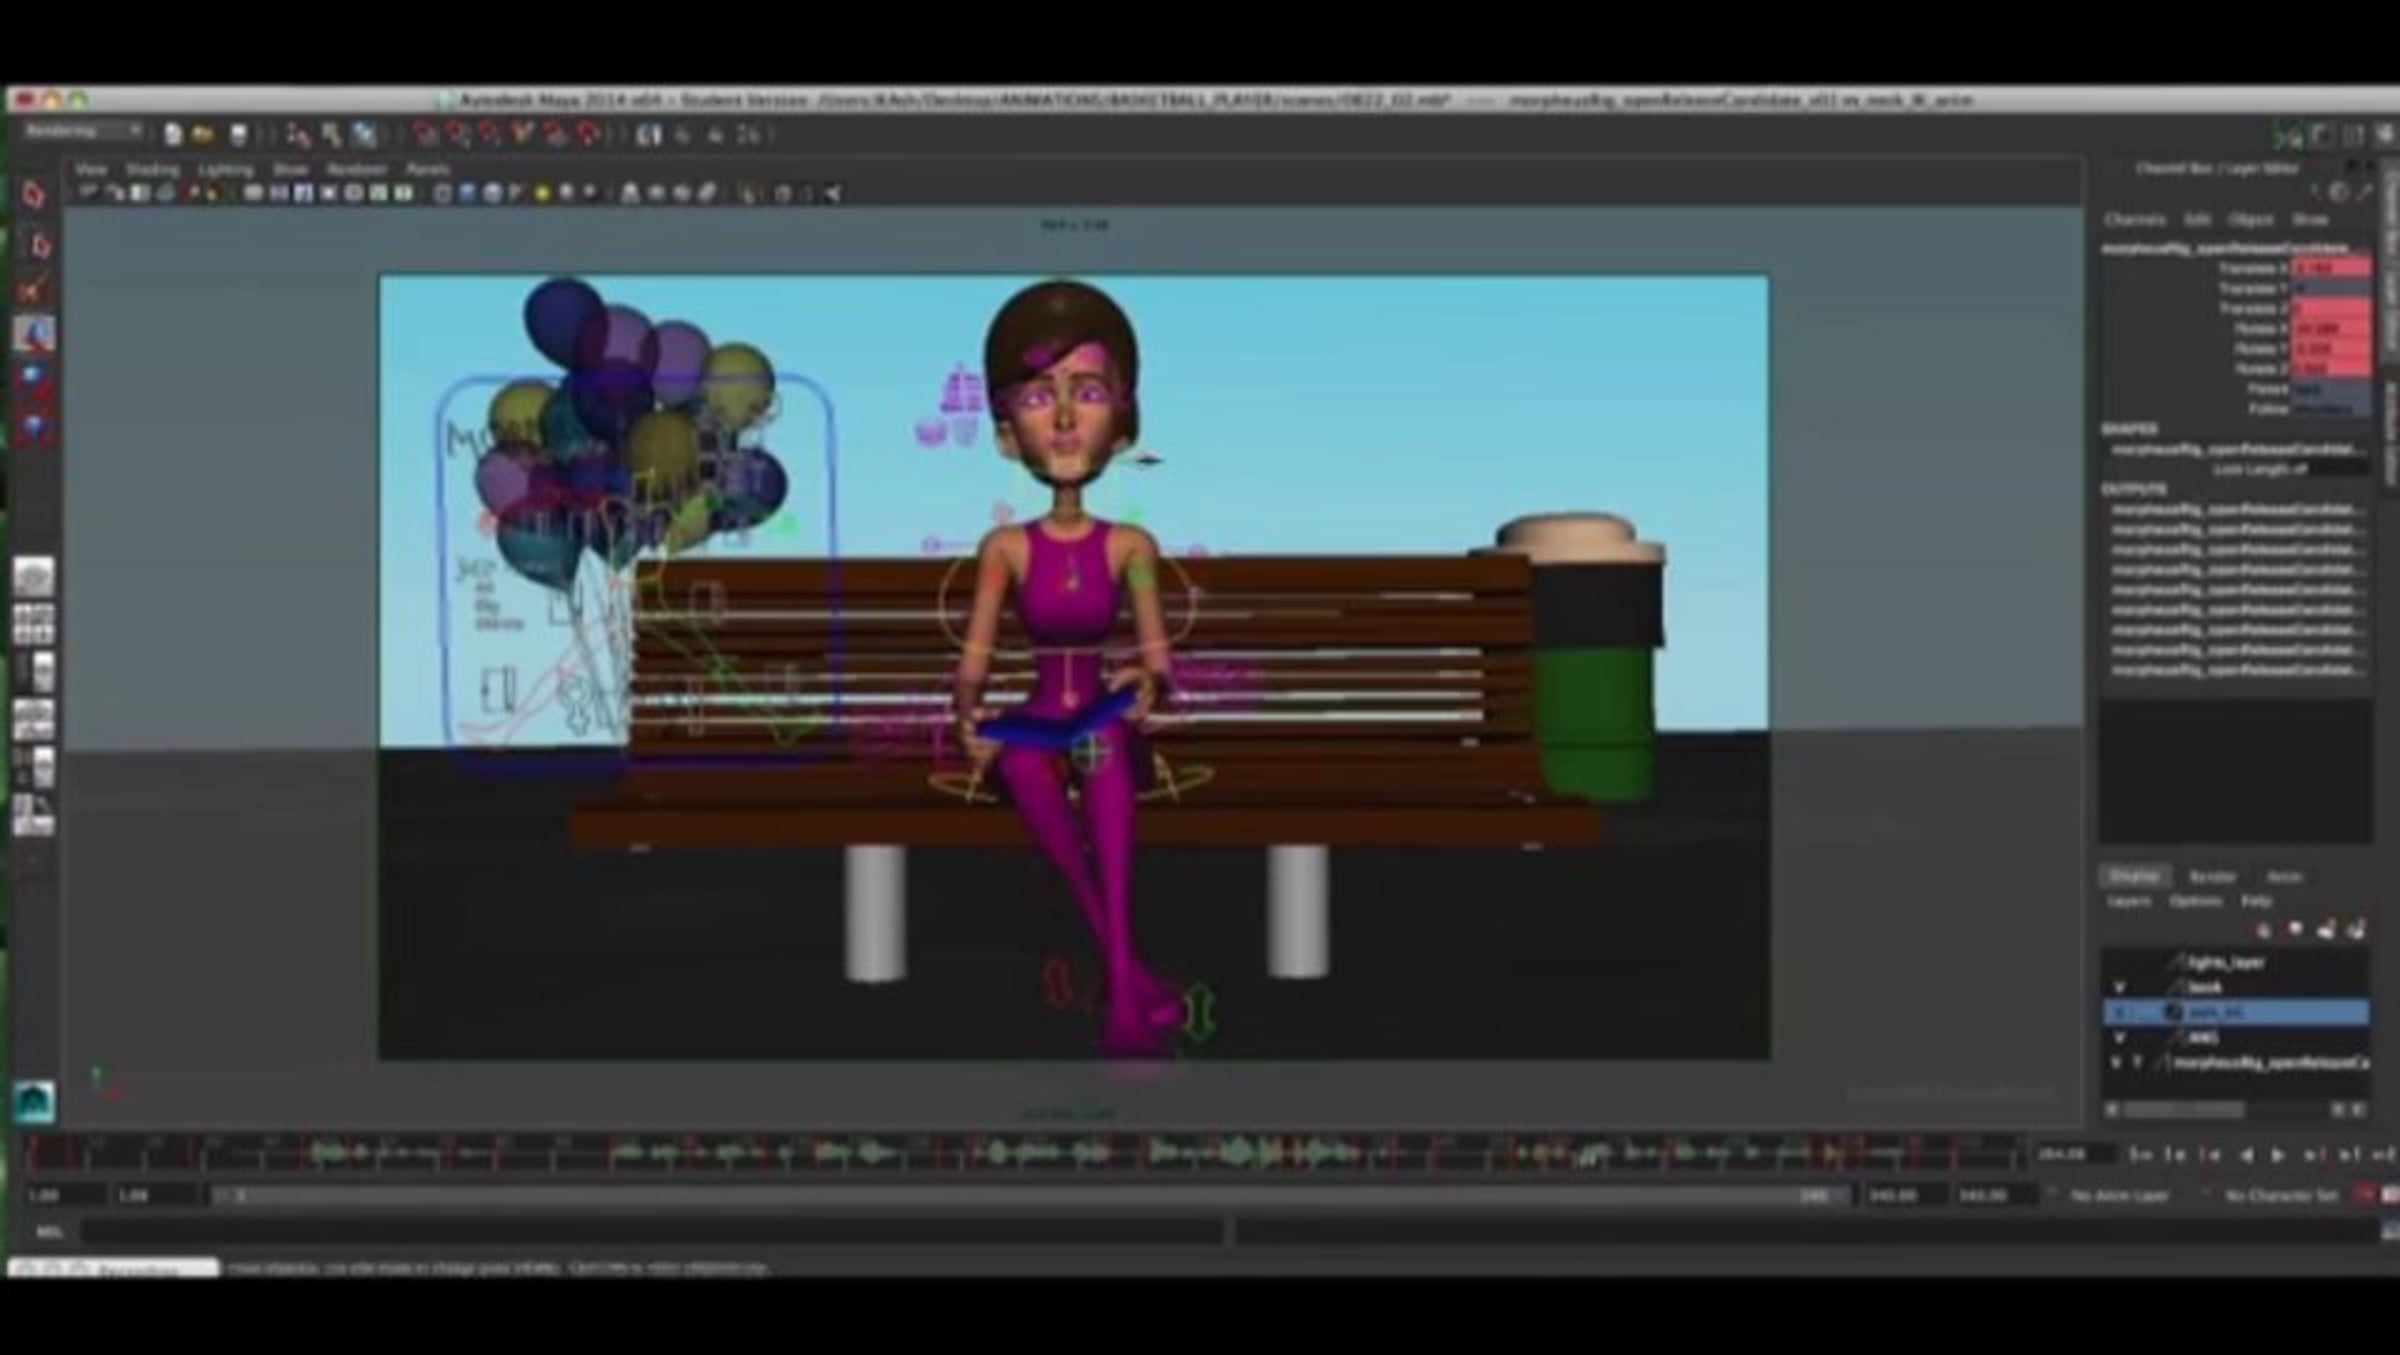This screenshot has width=2400, height=1355.
Task: Click the Save Scene icon
Action: point(238,134)
